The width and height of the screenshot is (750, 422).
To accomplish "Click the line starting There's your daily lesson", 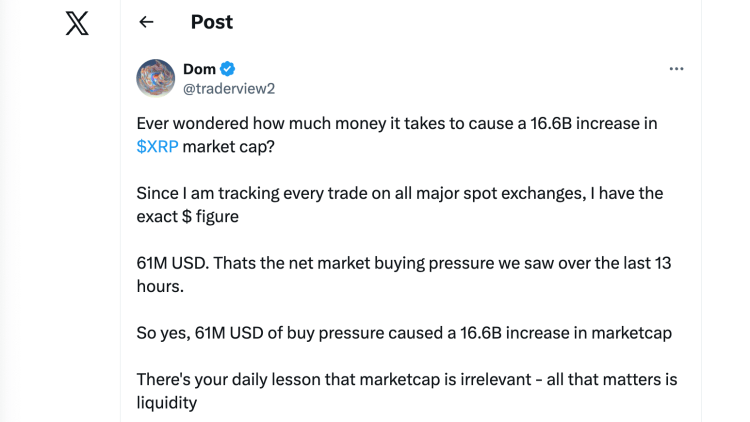I will pos(405,379).
